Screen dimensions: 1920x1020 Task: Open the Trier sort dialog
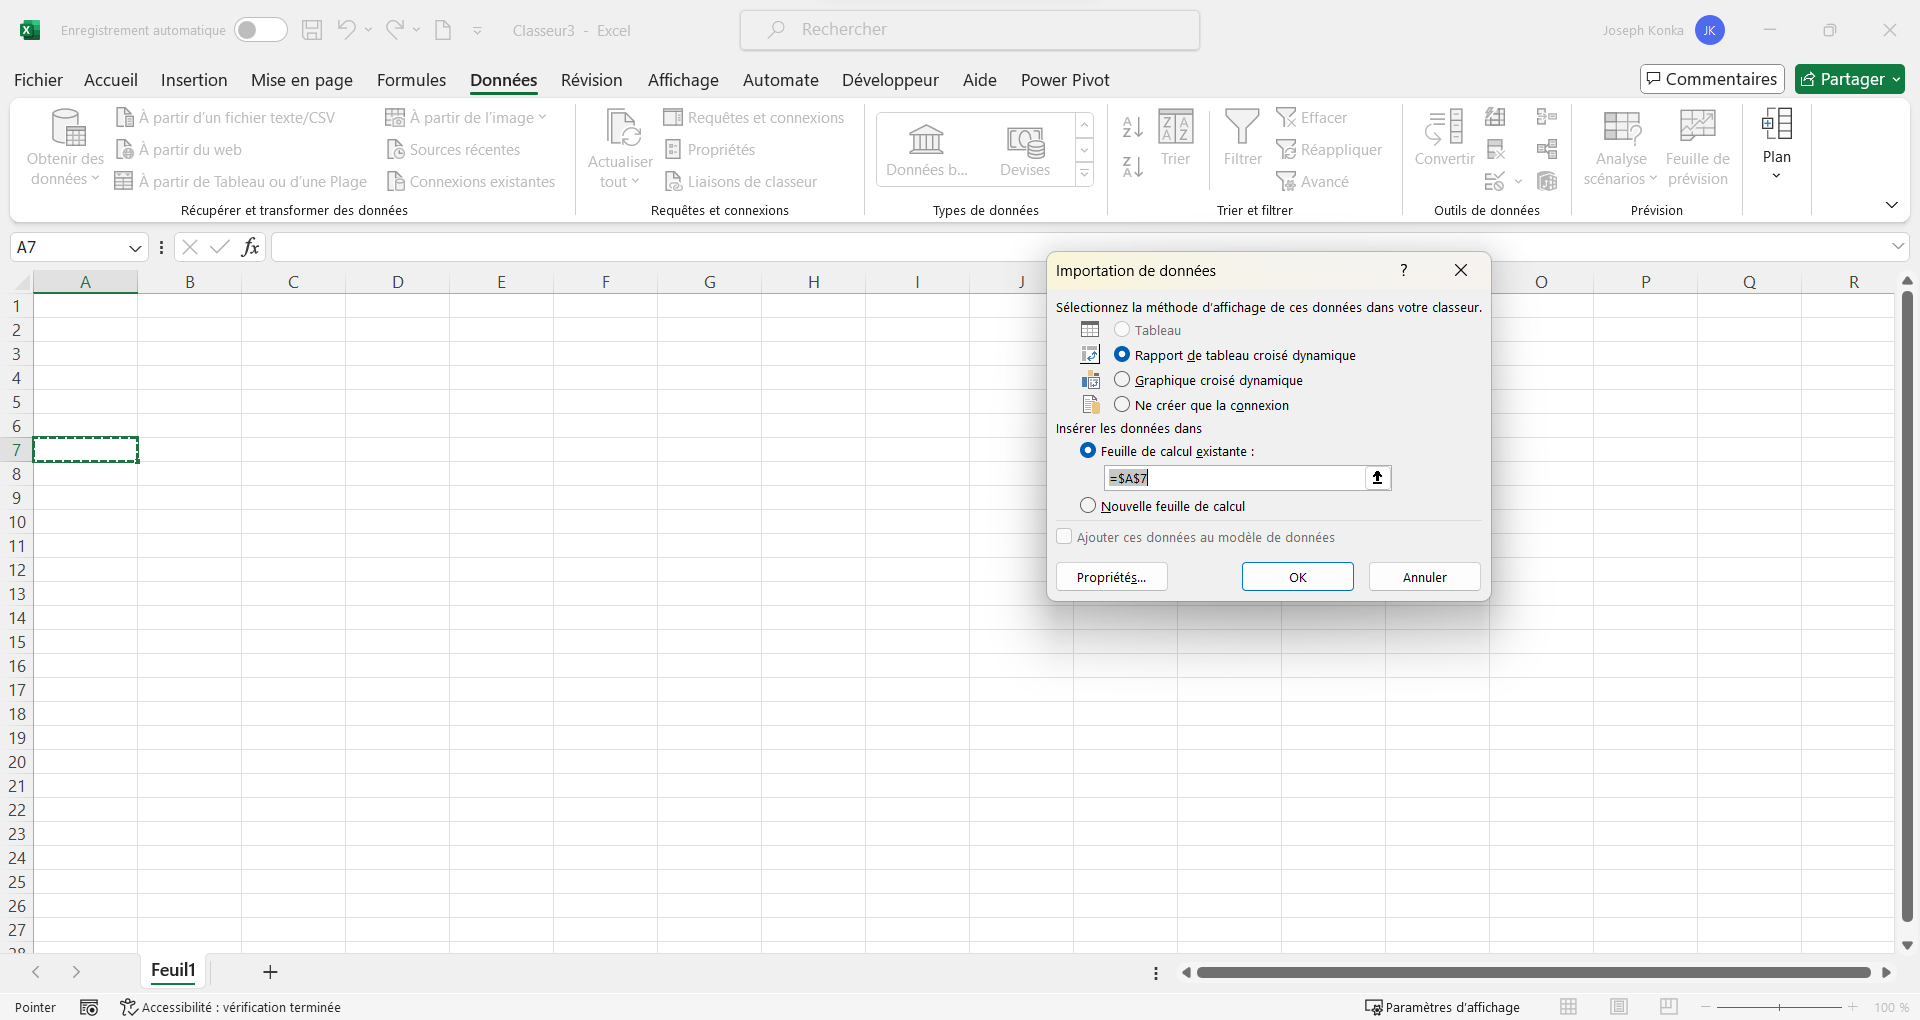[x=1176, y=138]
